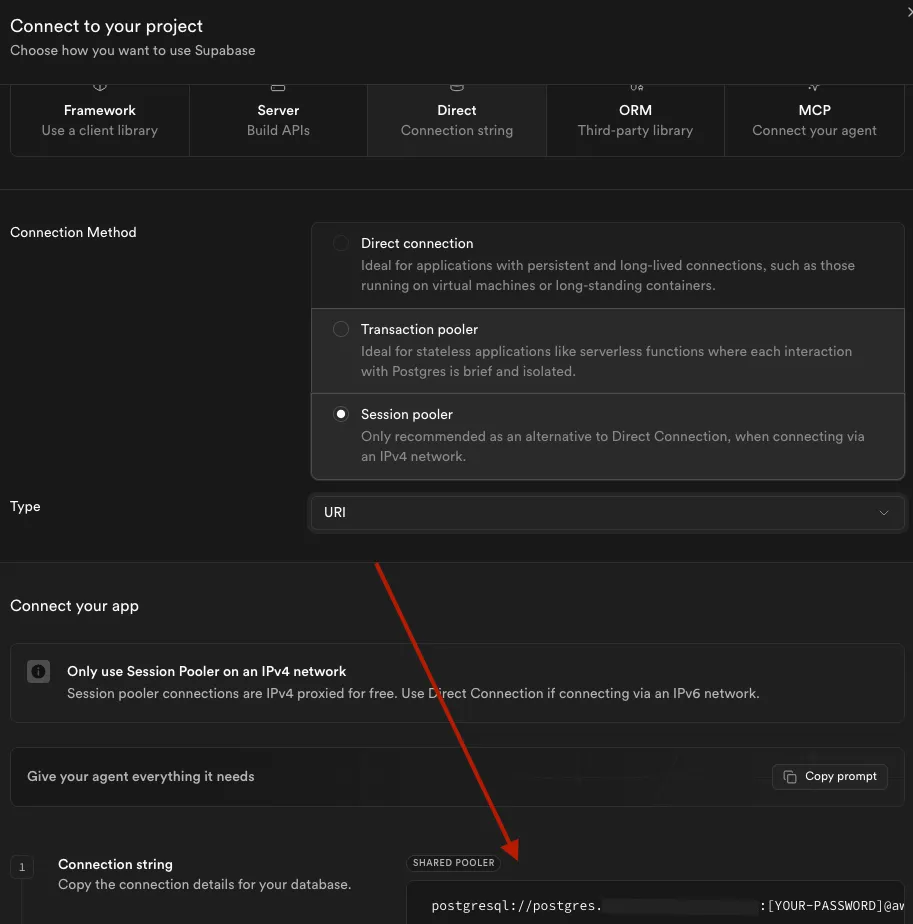The height and width of the screenshot is (924, 913).
Task: Select the Direct connection radio button
Action: pyautogui.click(x=341, y=243)
